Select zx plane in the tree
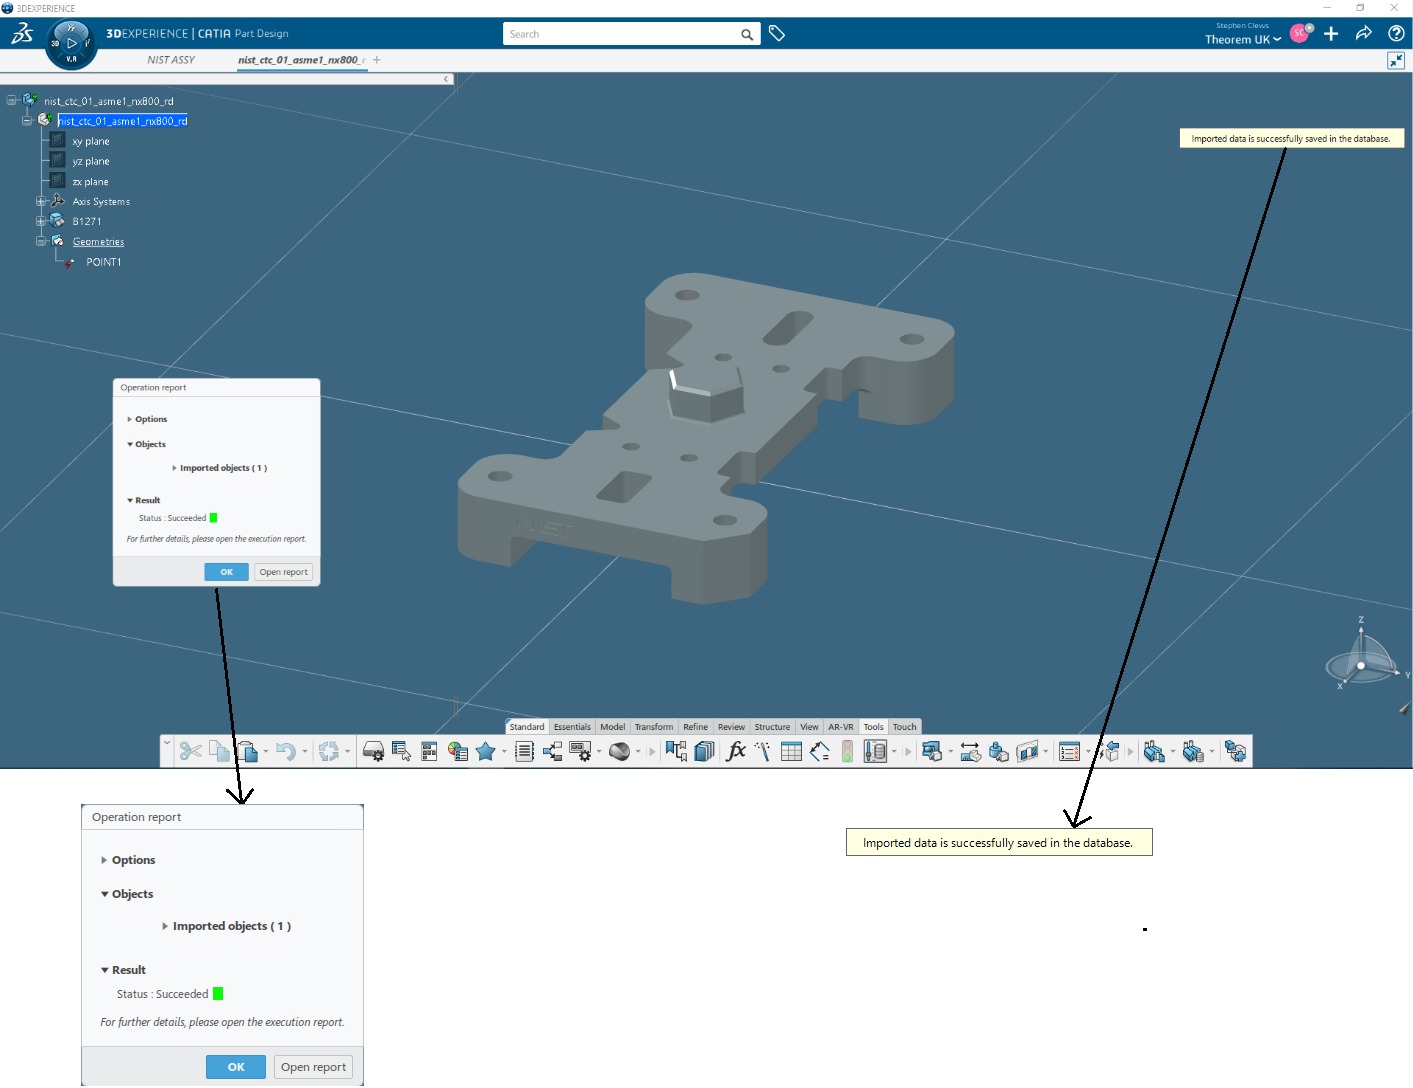1413x1088 pixels. coord(90,182)
